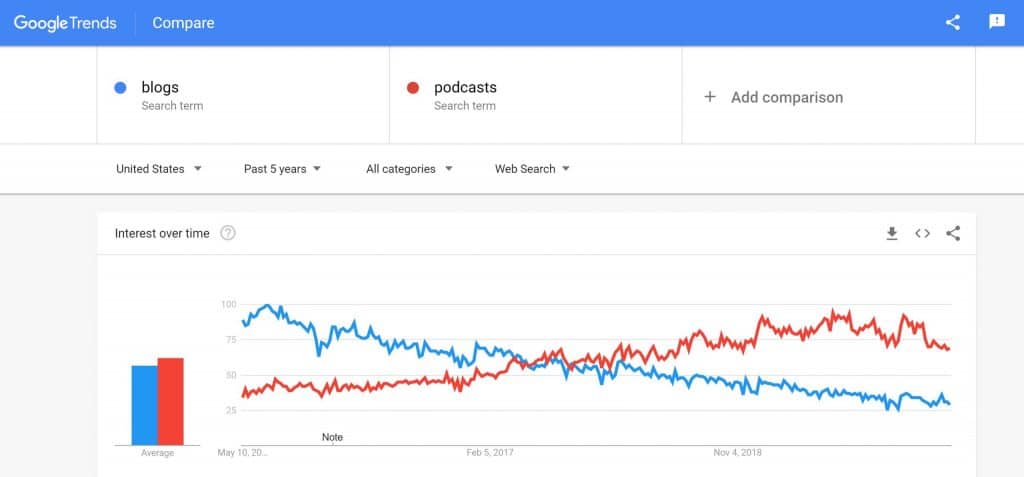Screen dimensions: 1024x477
Task: Click the share icon in top header
Action: click(x=952, y=22)
